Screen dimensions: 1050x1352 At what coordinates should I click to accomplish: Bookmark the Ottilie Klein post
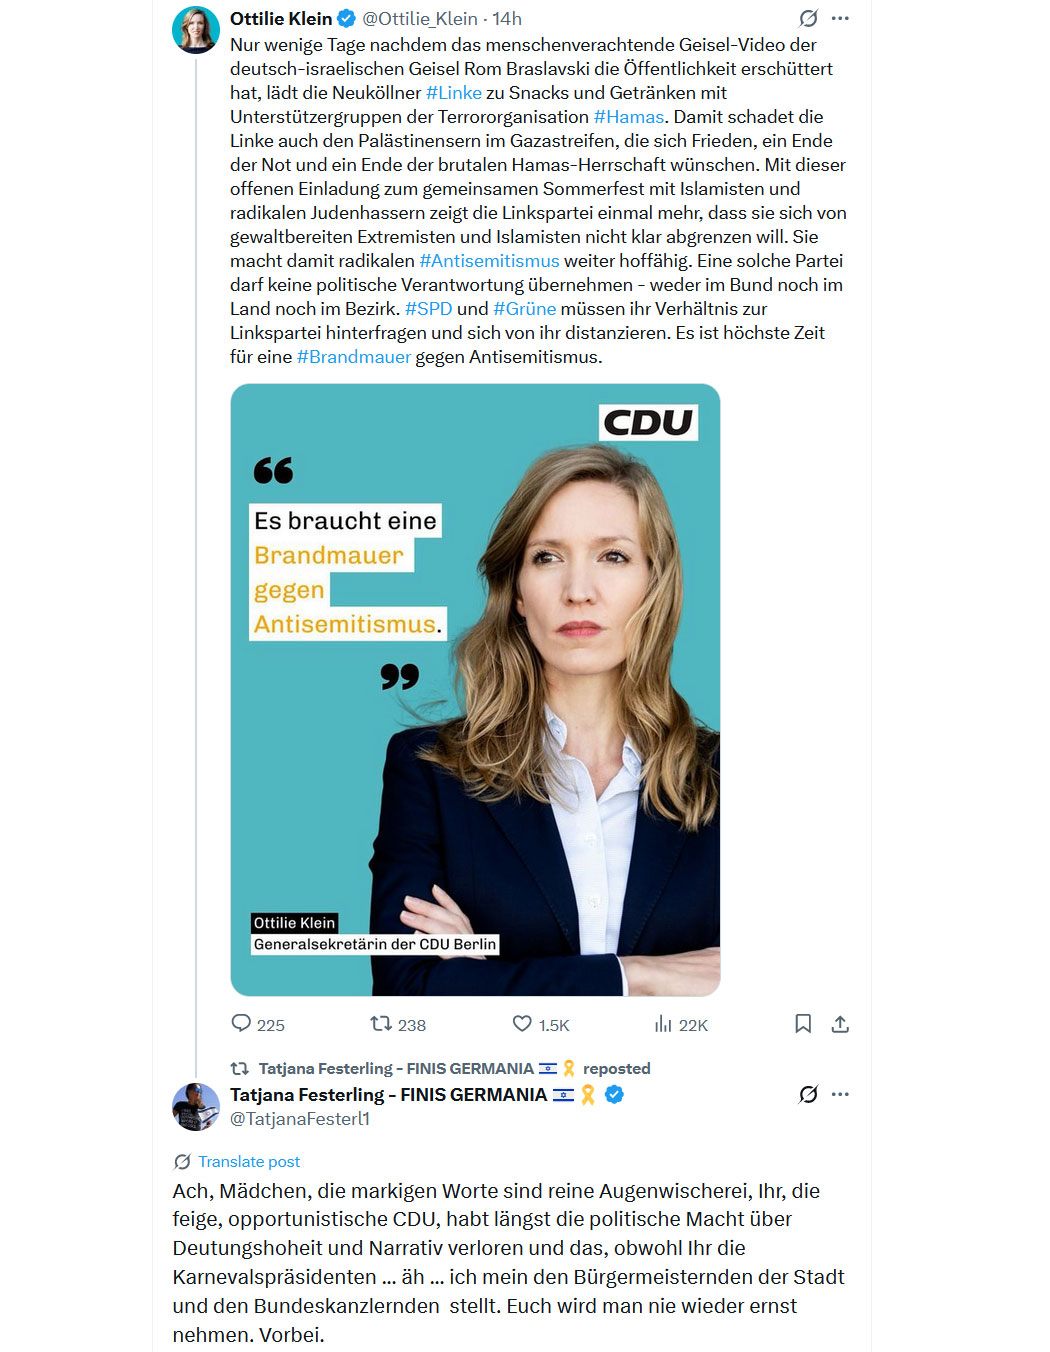[x=803, y=1023]
